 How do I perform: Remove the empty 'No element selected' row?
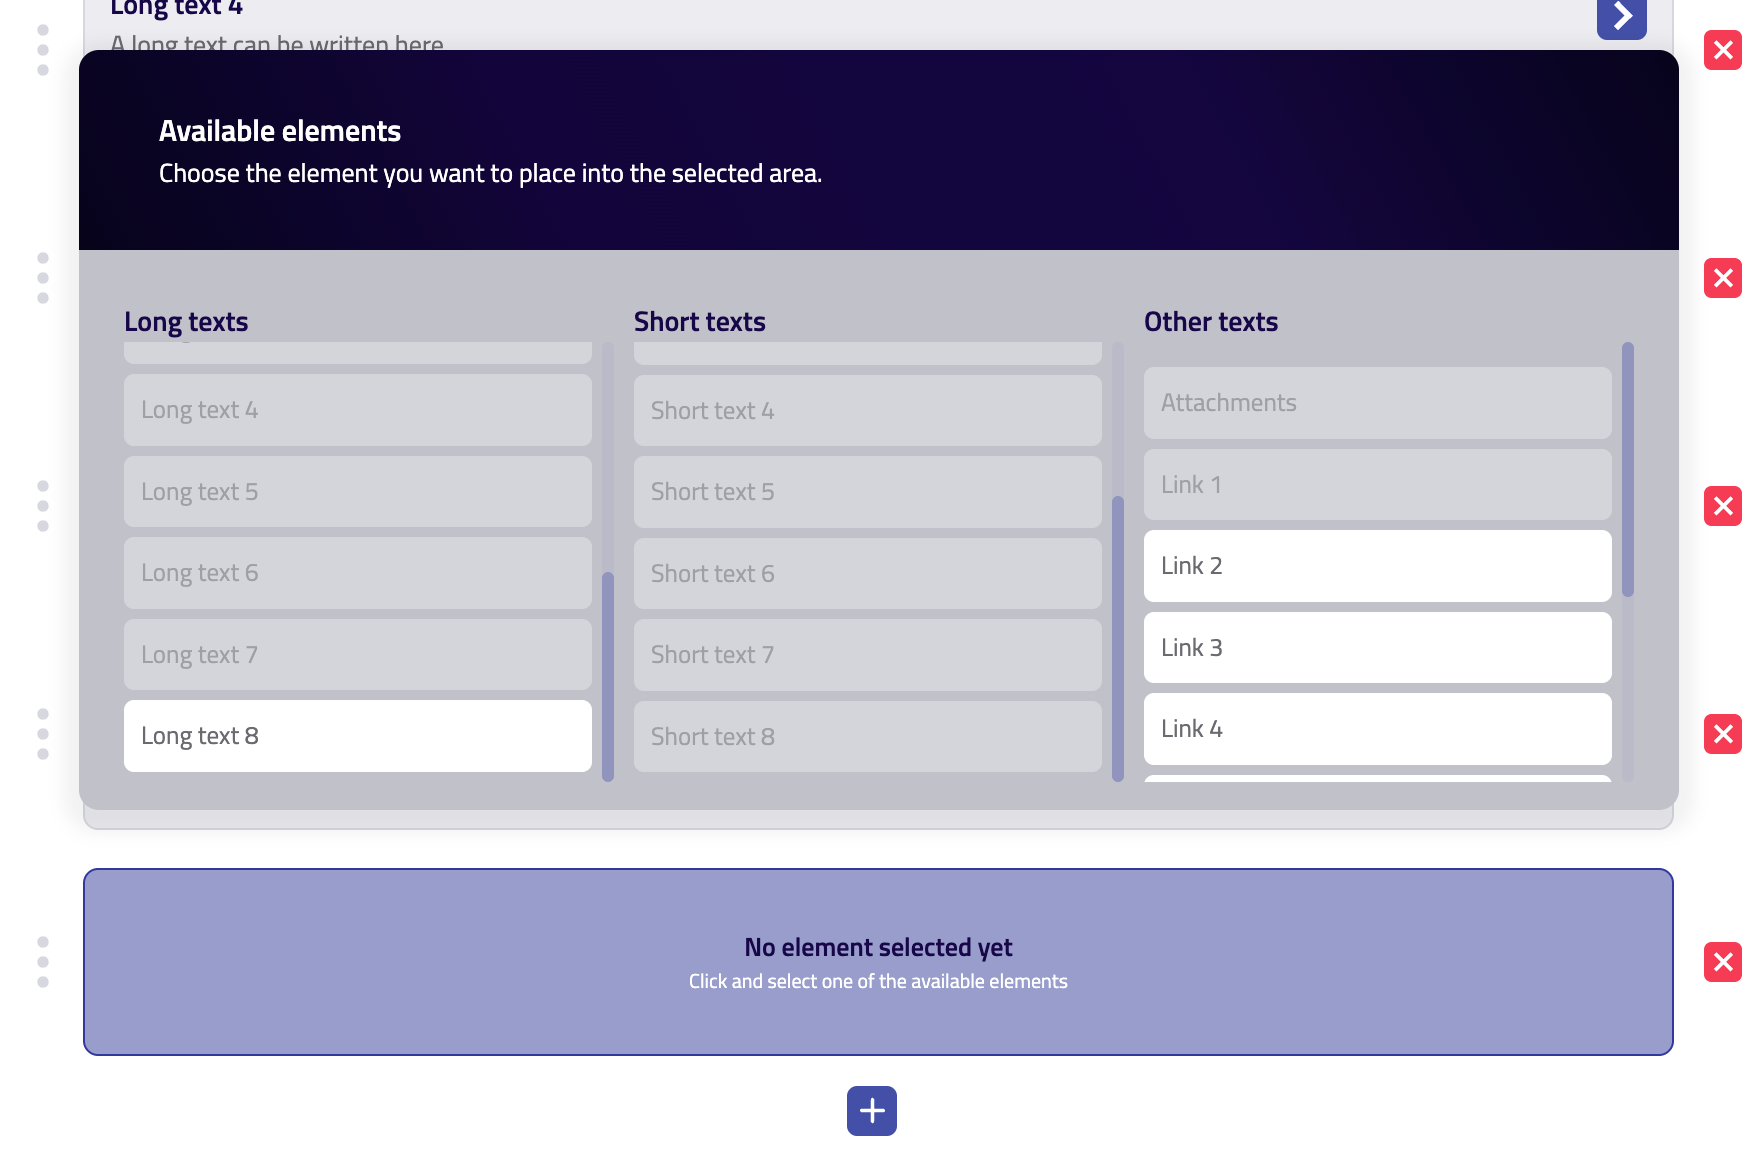(1722, 962)
